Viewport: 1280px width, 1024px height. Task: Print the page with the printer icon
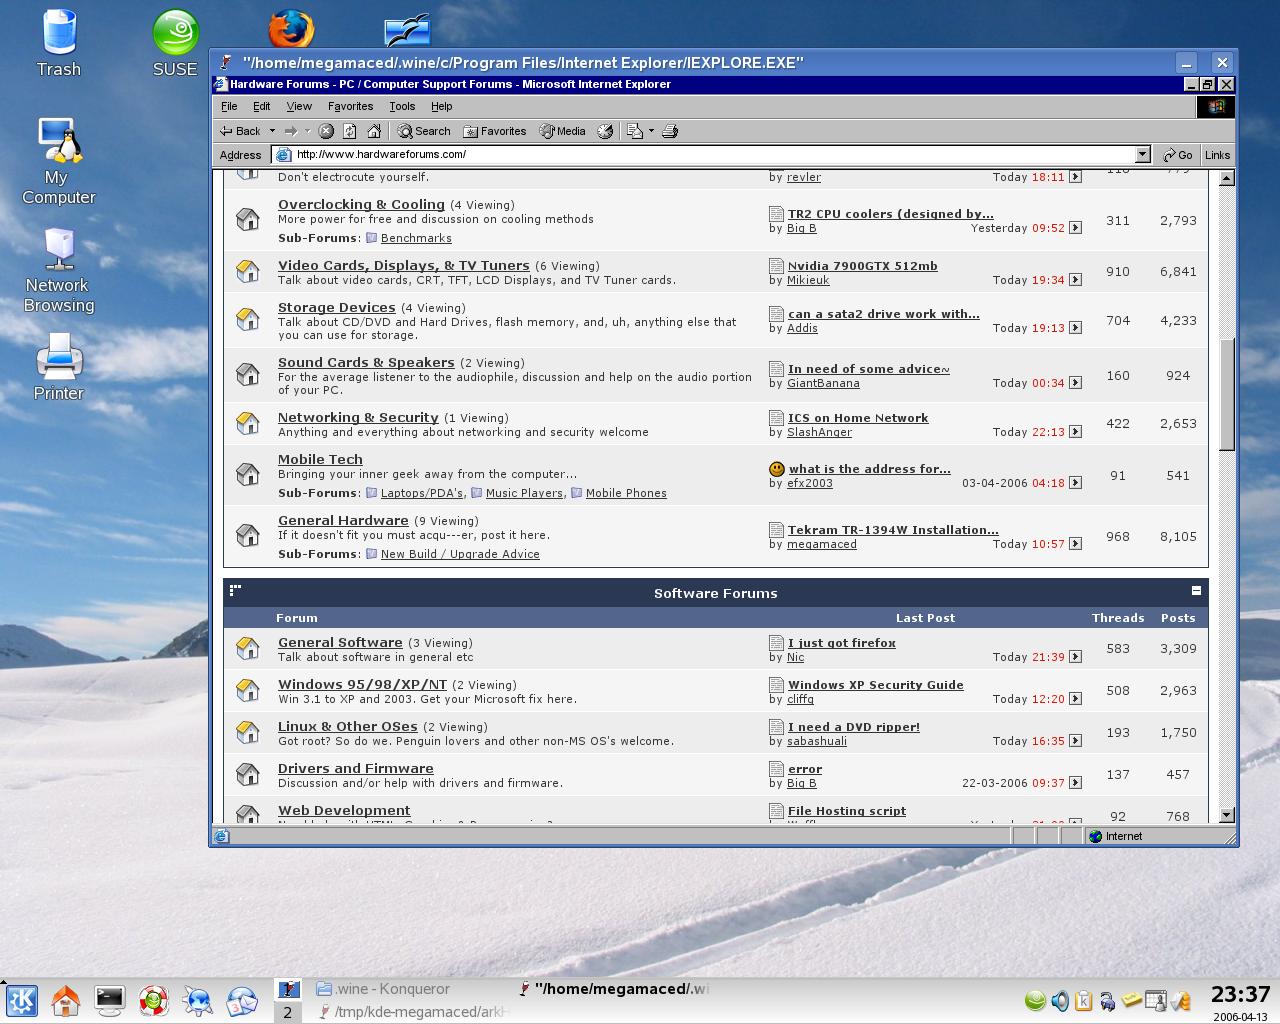click(670, 131)
